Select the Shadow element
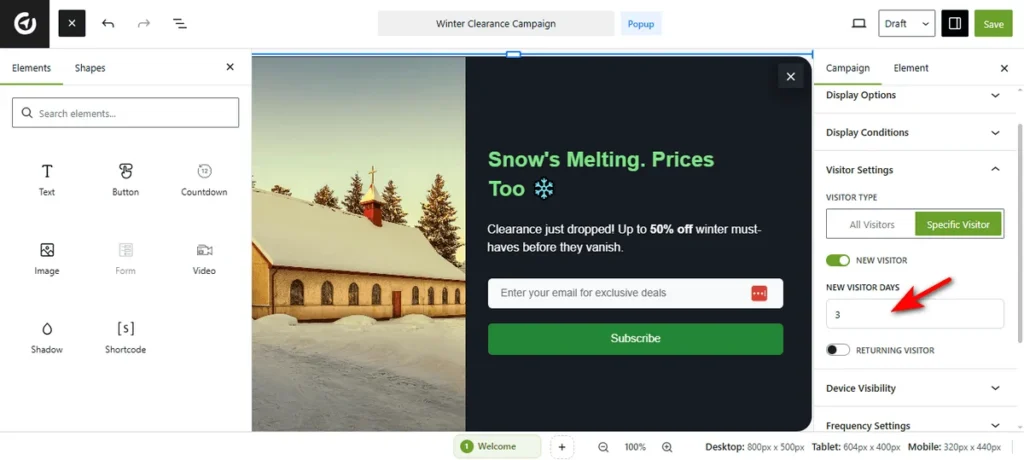This screenshot has height=460, width=1024. tap(47, 337)
